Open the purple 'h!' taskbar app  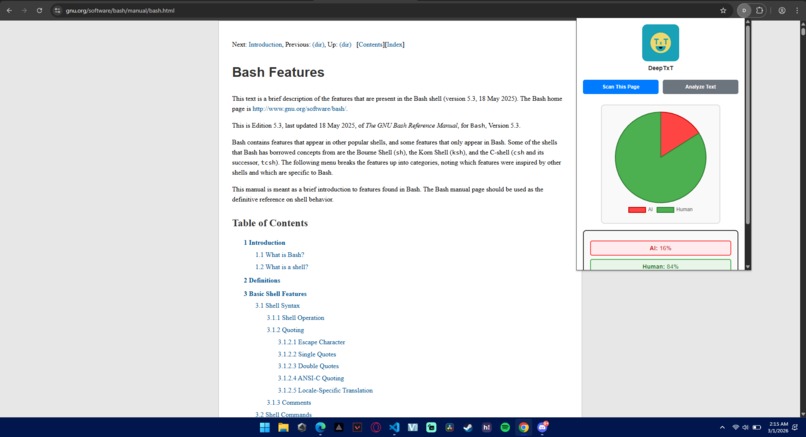486,427
